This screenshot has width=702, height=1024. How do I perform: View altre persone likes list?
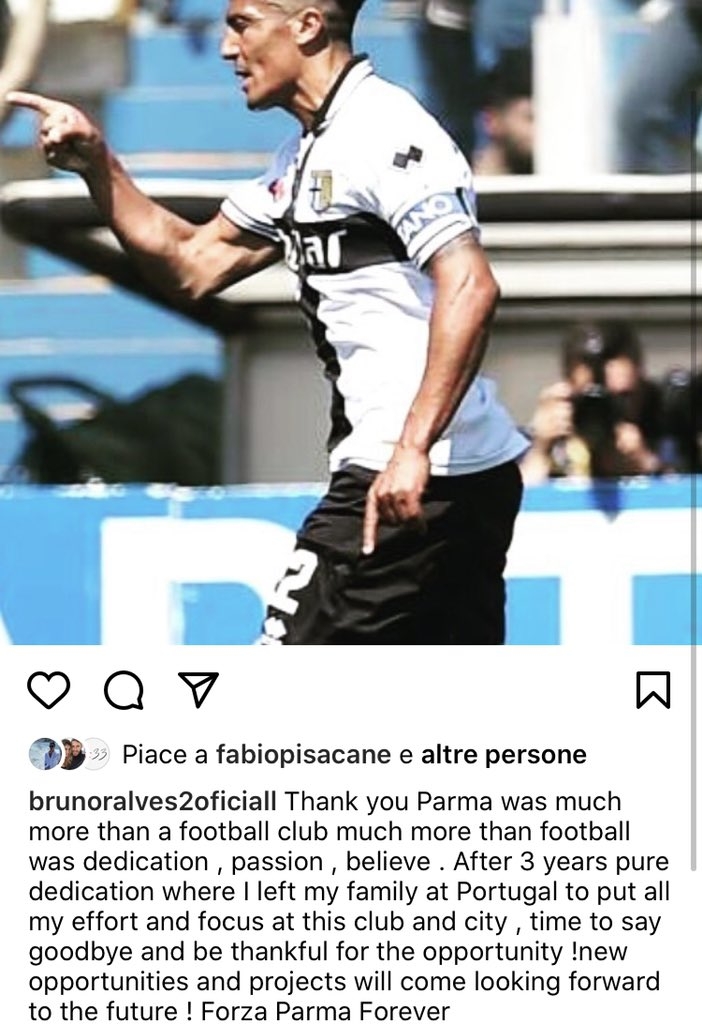tap(503, 754)
